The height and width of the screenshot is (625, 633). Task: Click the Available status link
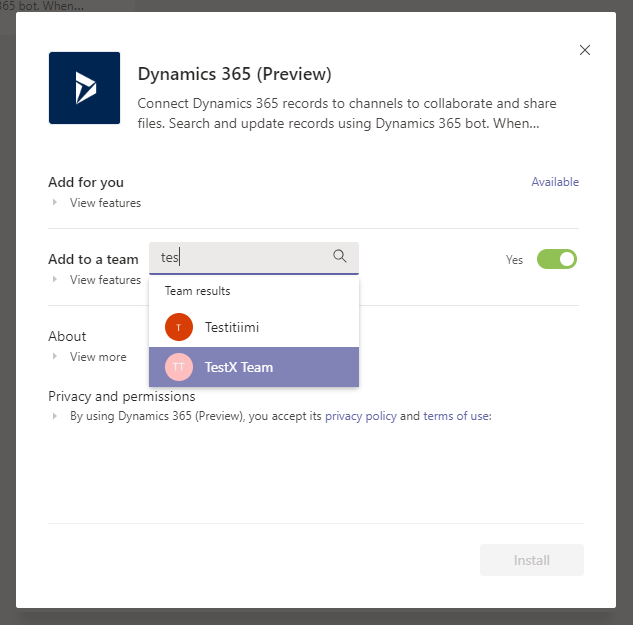pos(555,182)
